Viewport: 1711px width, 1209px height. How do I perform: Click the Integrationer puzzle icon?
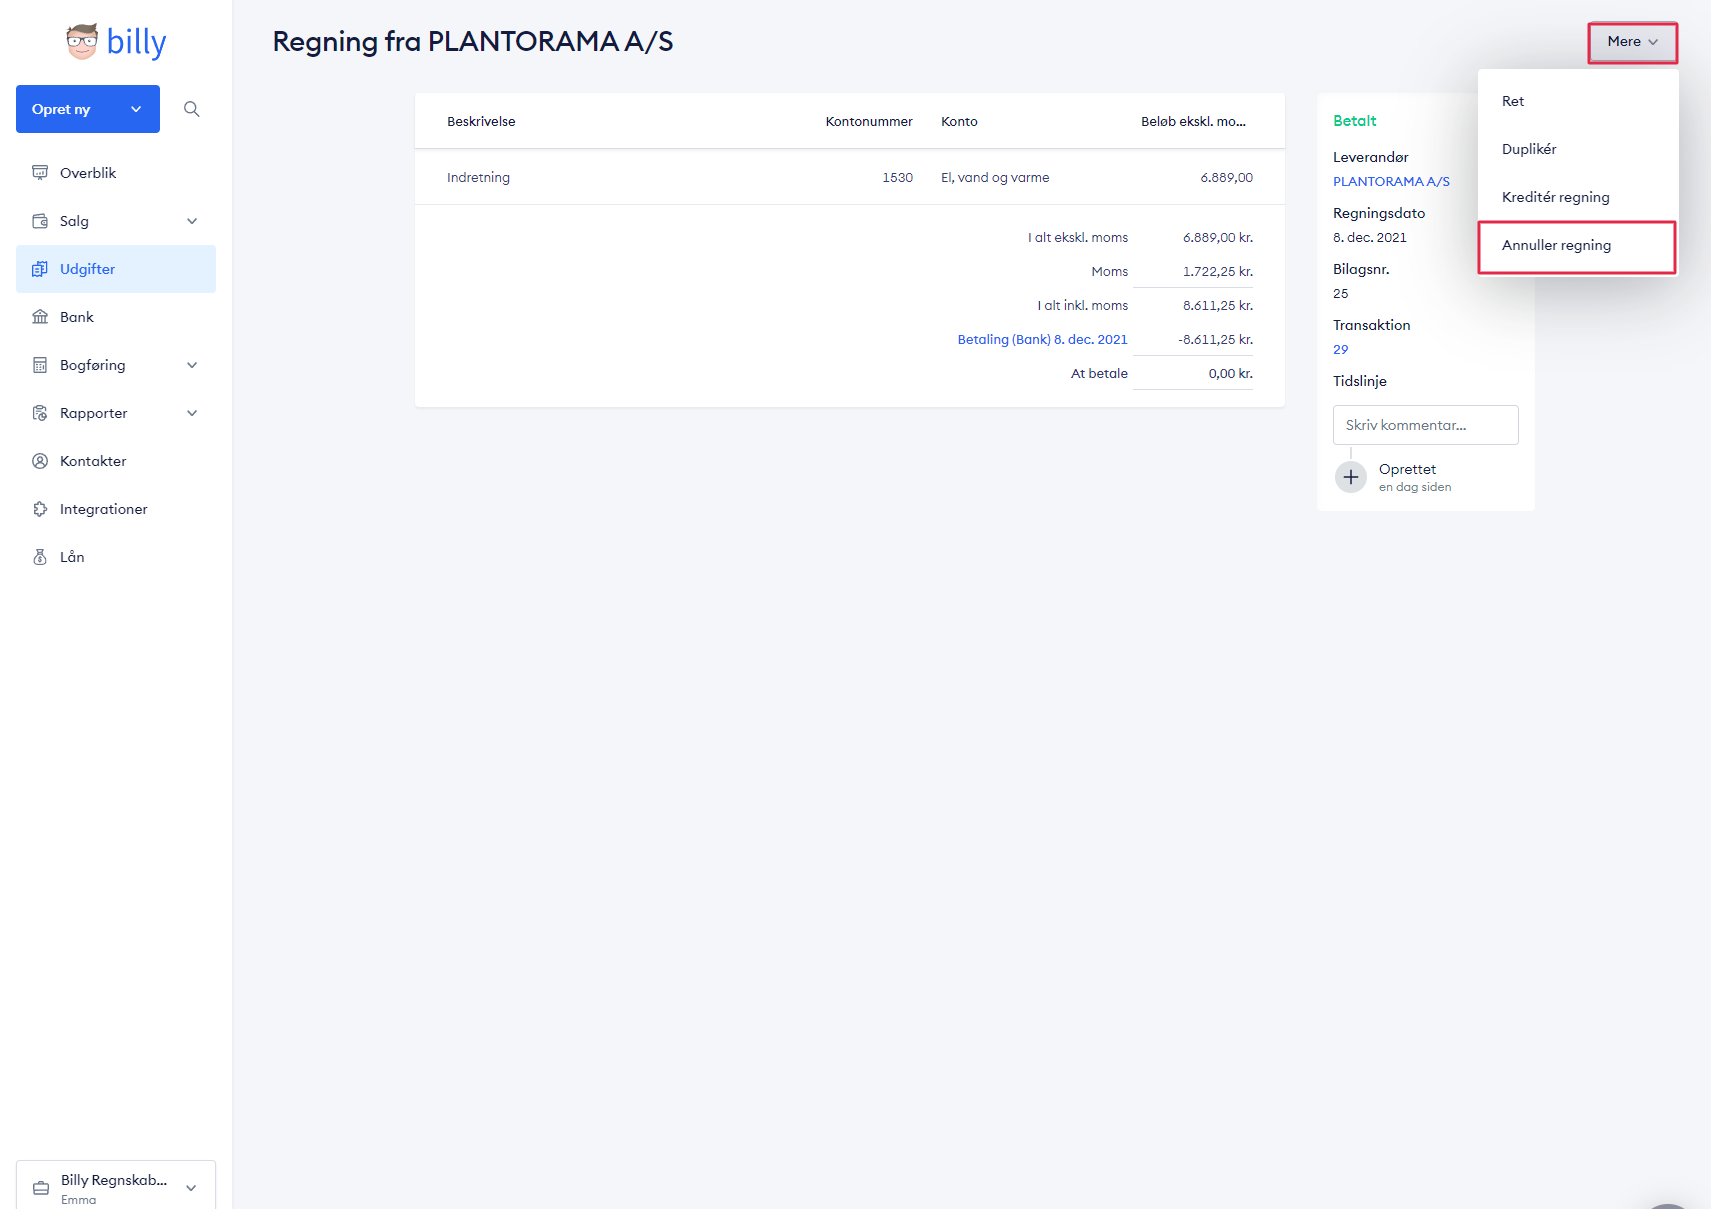point(40,509)
